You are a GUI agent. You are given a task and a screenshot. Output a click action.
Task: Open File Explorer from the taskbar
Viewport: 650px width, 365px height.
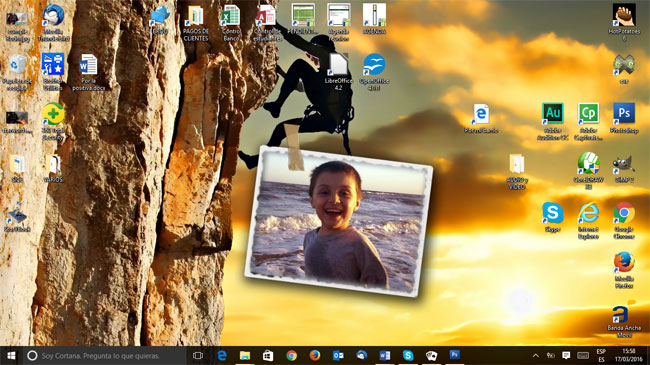click(x=245, y=355)
